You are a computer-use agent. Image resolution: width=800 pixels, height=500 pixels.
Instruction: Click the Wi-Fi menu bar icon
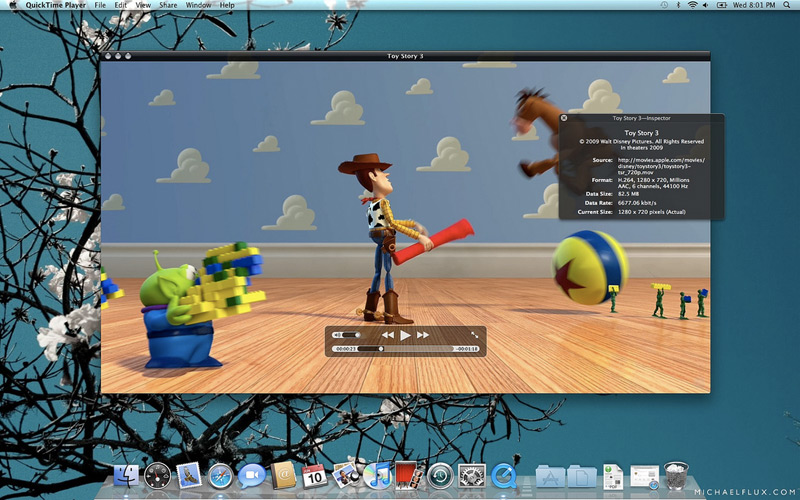point(692,5)
